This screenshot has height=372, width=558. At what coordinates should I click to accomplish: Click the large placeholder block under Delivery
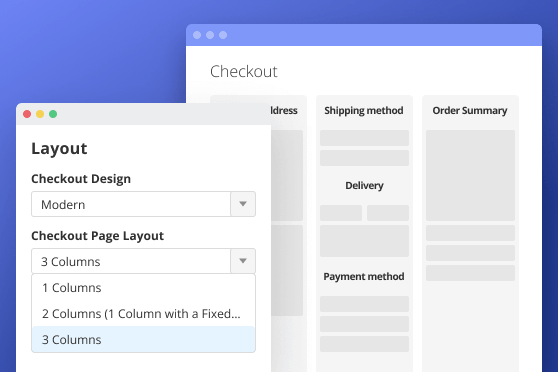[x=364, y=241]
